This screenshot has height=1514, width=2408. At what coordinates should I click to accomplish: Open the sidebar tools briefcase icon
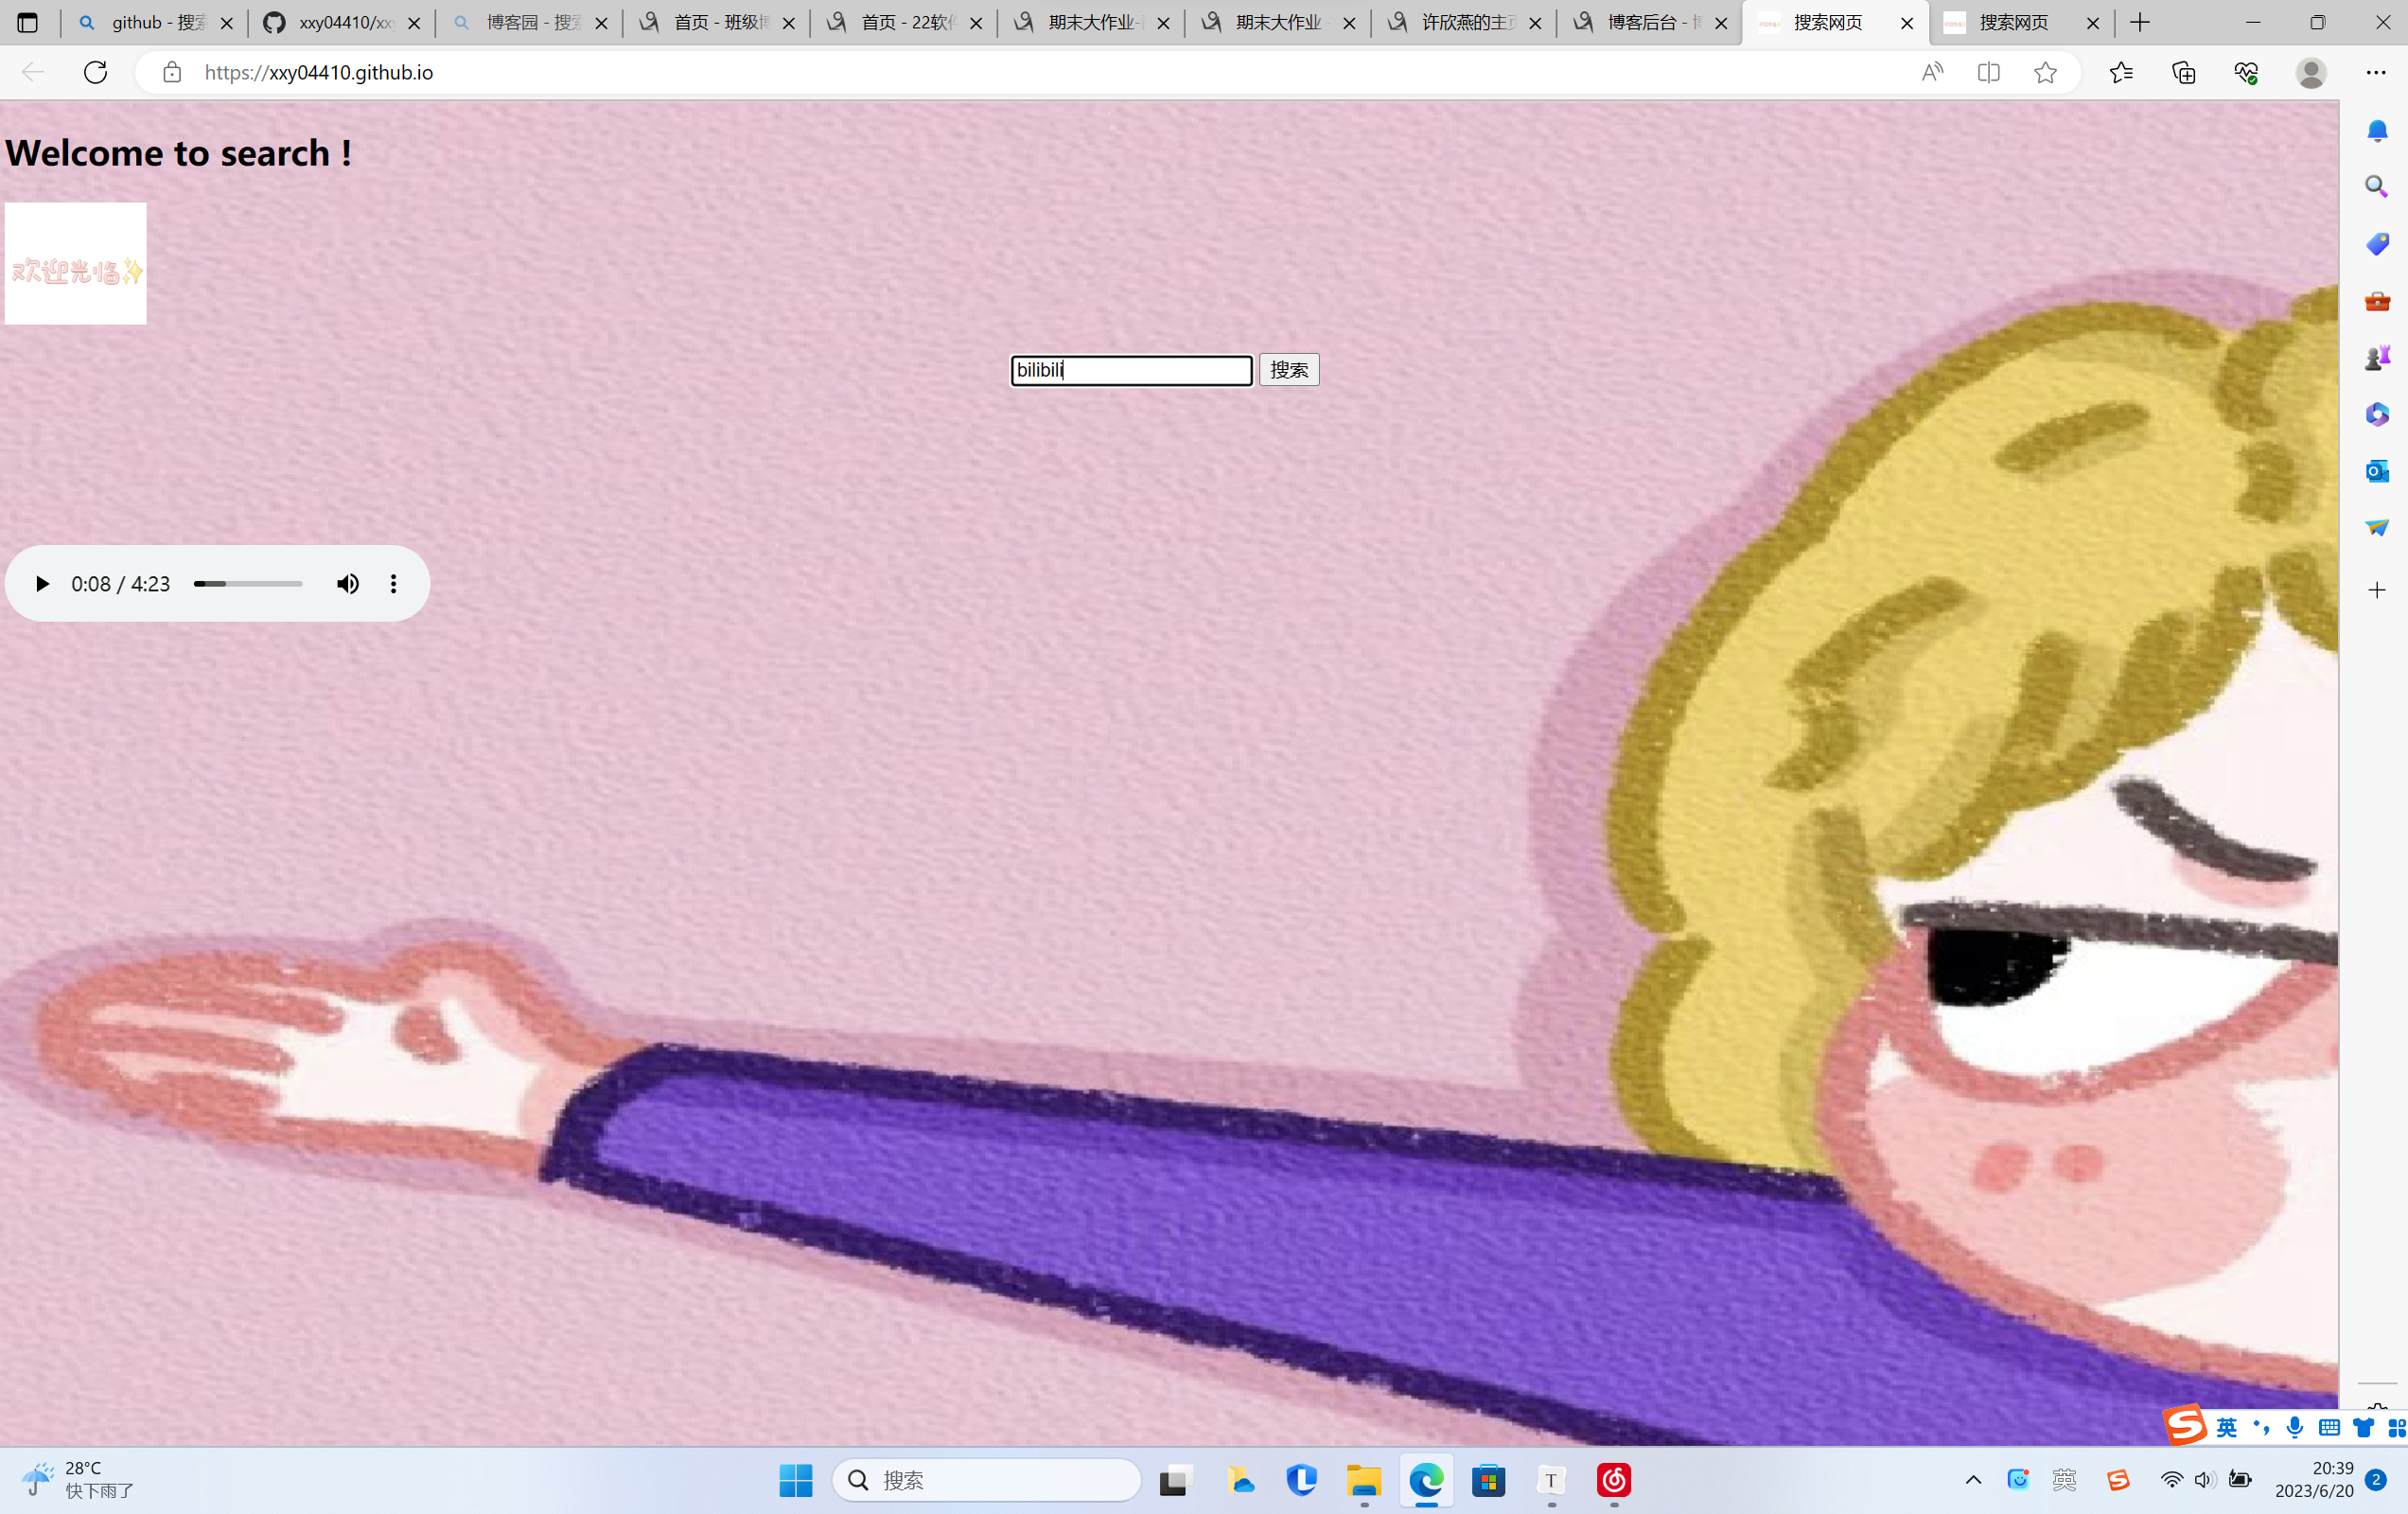pyautogui.click(x=2376, y=301)
